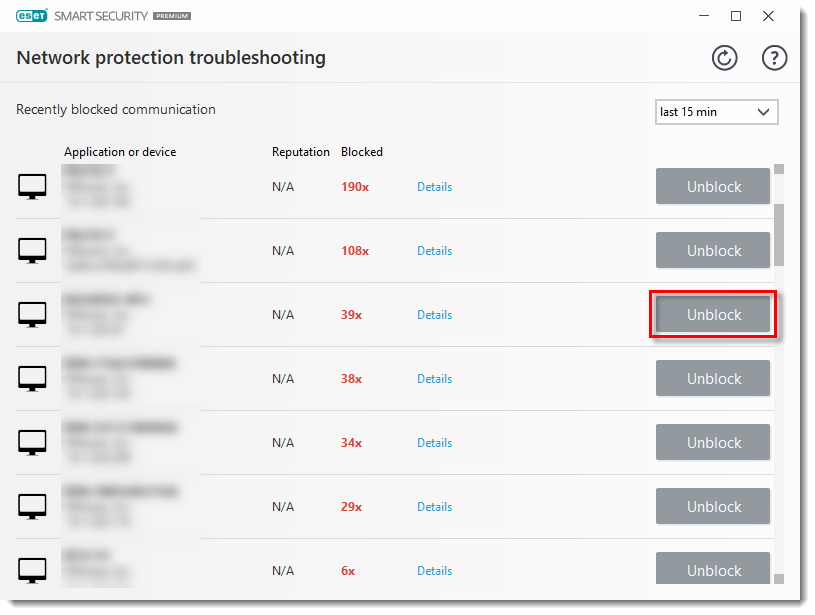
Task: Select the device icon in the 39x row
Action: [32, 315]
